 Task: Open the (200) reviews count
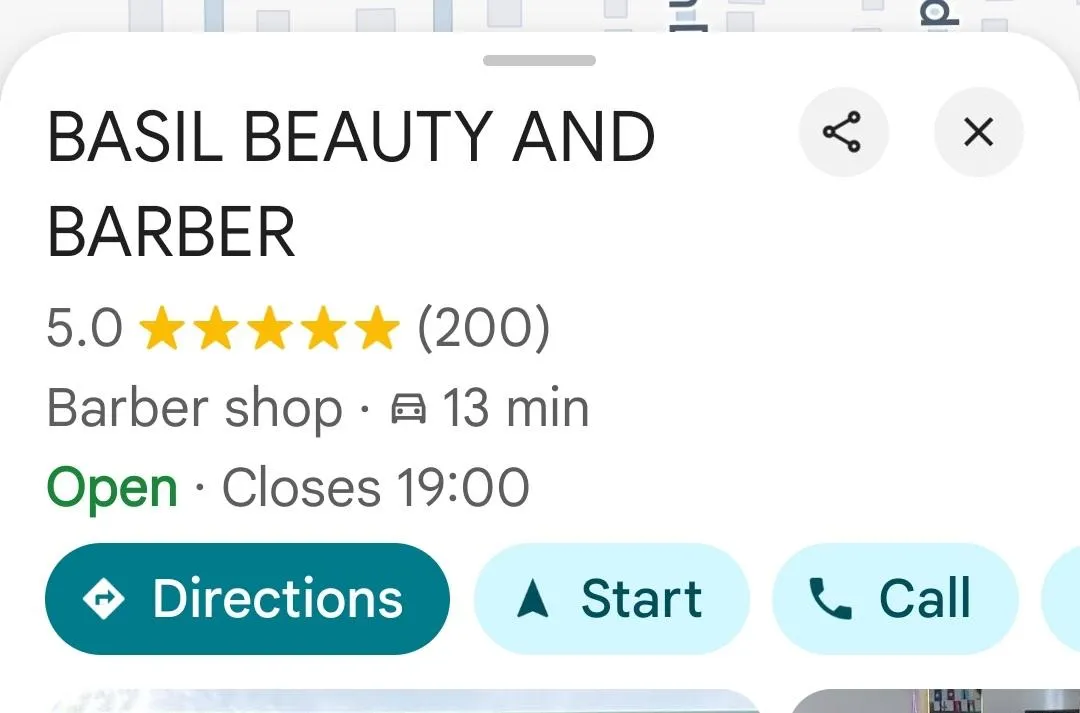point(484,328)
